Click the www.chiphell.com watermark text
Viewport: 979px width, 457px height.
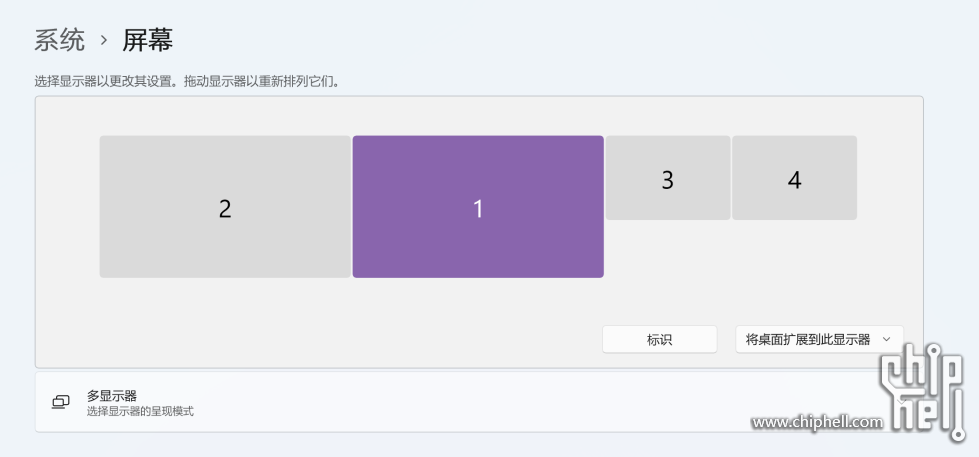click(817, 423)
